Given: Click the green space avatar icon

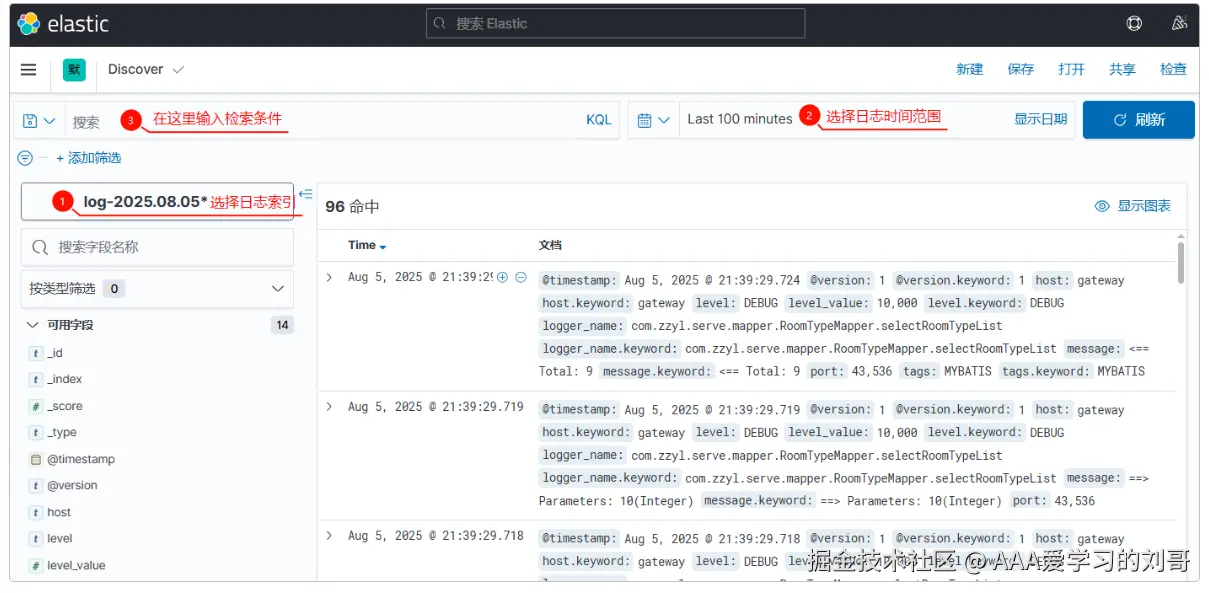Looking at the screenshot, I should tap(74, 69).
